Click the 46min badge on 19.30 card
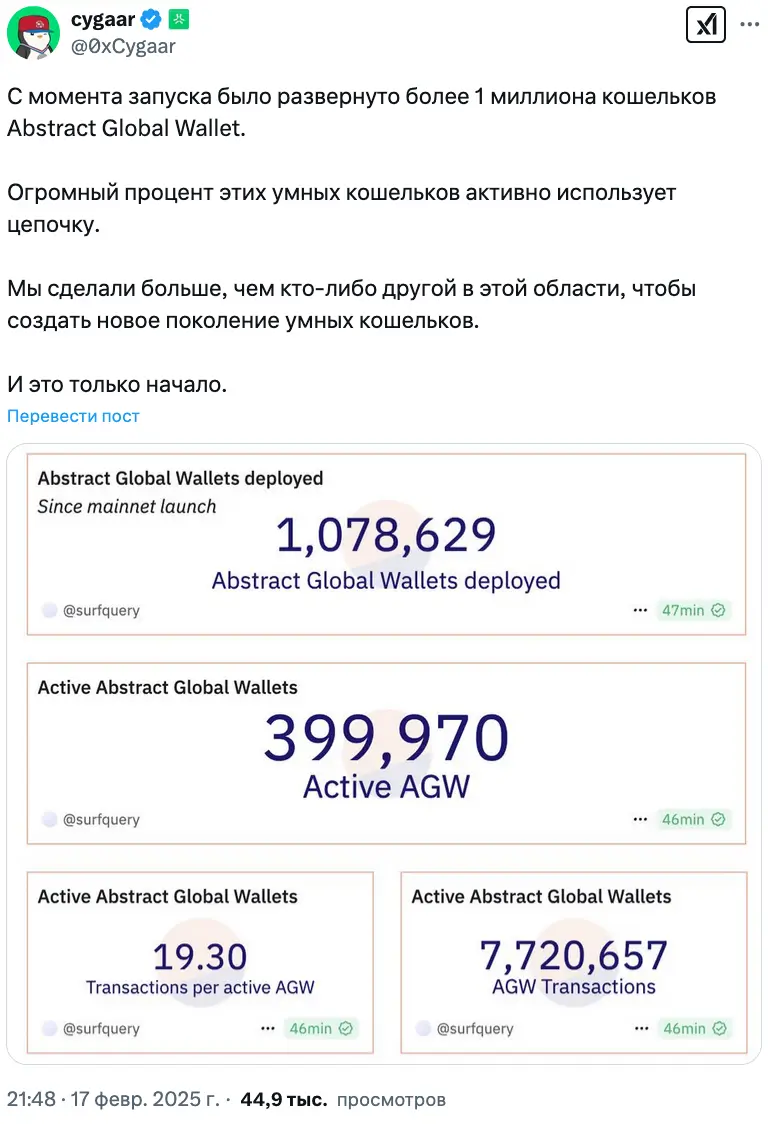 (x=319, y=1028)
